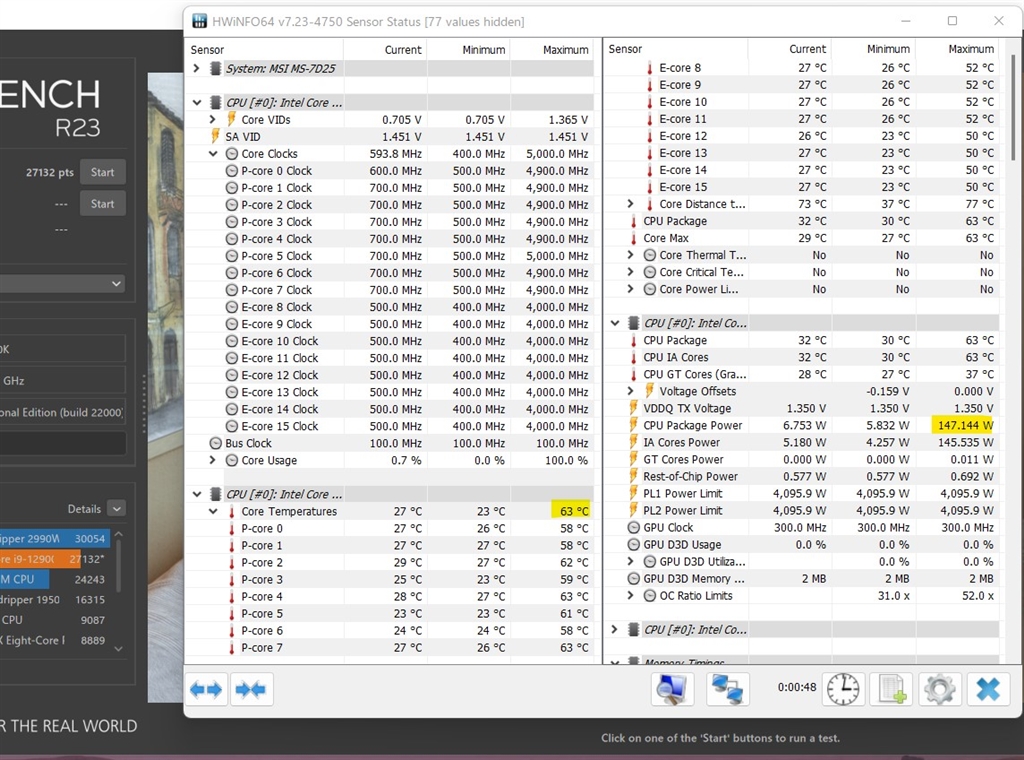This screenshot has height=760, width=1024.
Task: Select the orange i9-12900 ranking bar
Action: [x=40, y=559]
